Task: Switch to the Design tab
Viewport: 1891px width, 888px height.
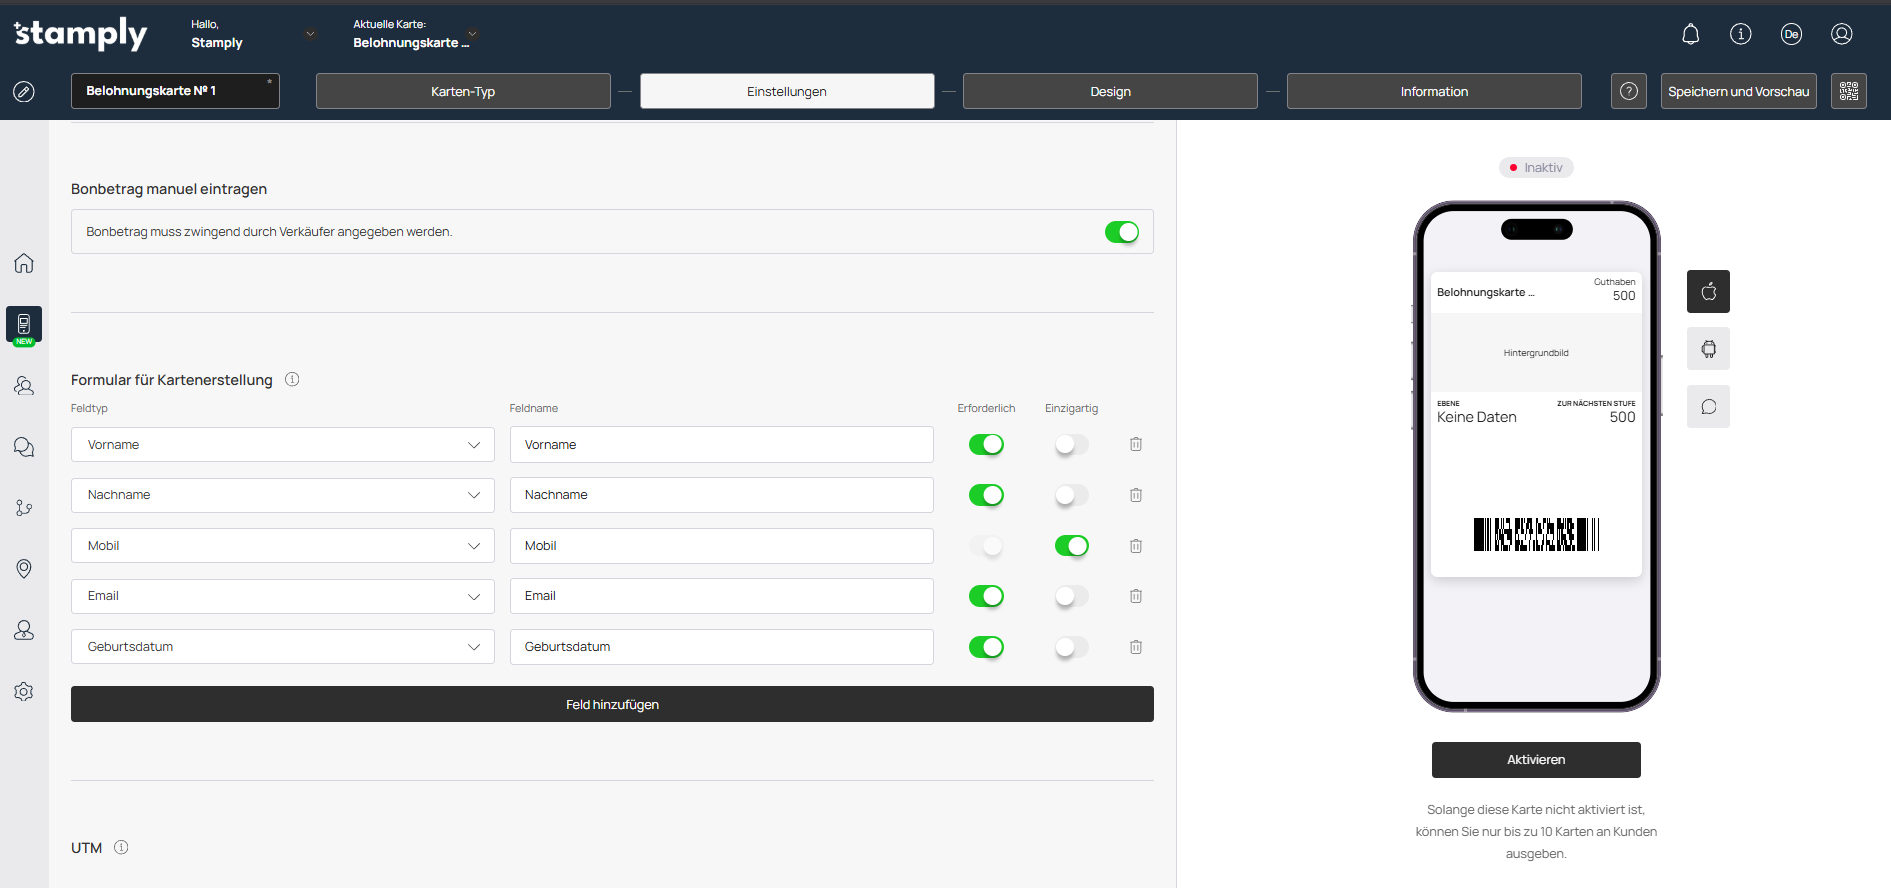Action: pyautogui.click(x=1110, y=91)
